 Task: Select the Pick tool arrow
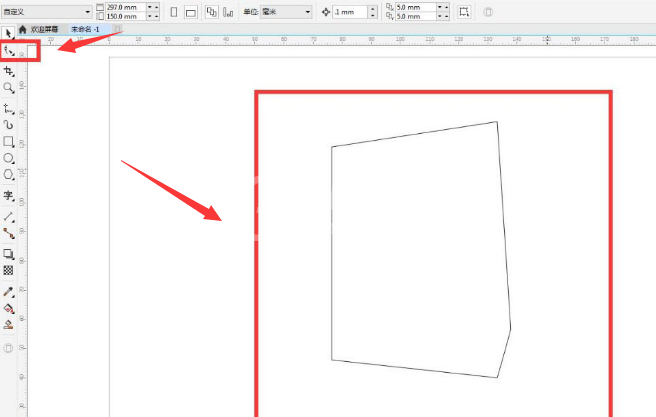(x=8, y=33)
